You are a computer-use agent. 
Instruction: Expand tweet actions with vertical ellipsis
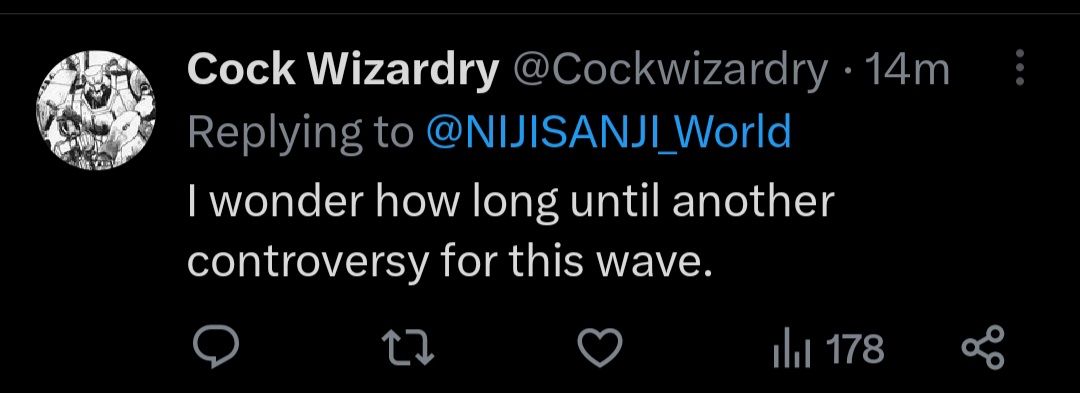tap(1021, 67)
